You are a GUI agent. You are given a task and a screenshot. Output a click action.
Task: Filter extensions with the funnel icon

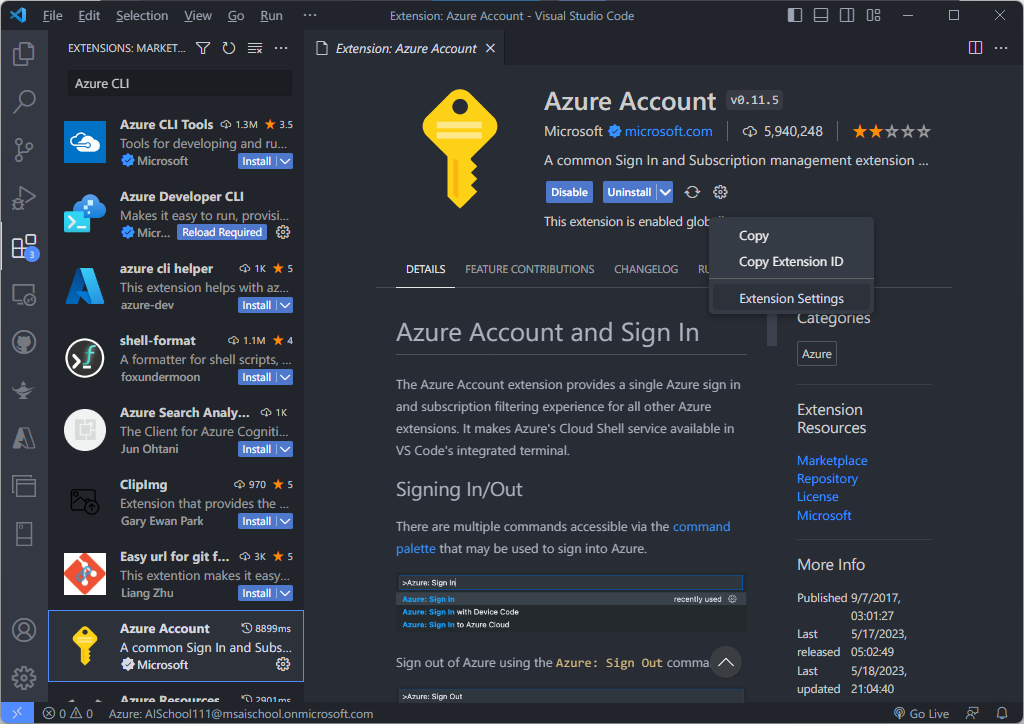[203, 48]
